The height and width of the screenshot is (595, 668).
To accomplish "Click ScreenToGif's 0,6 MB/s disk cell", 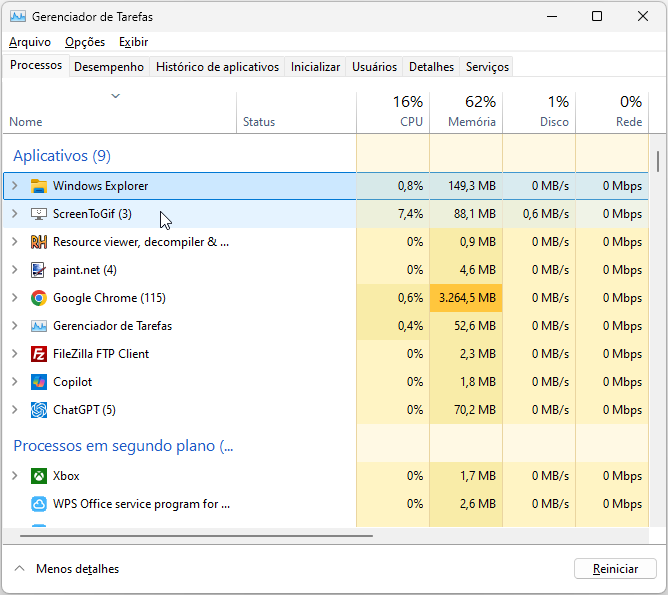I will pyautogui.click(x=539, y=214).
